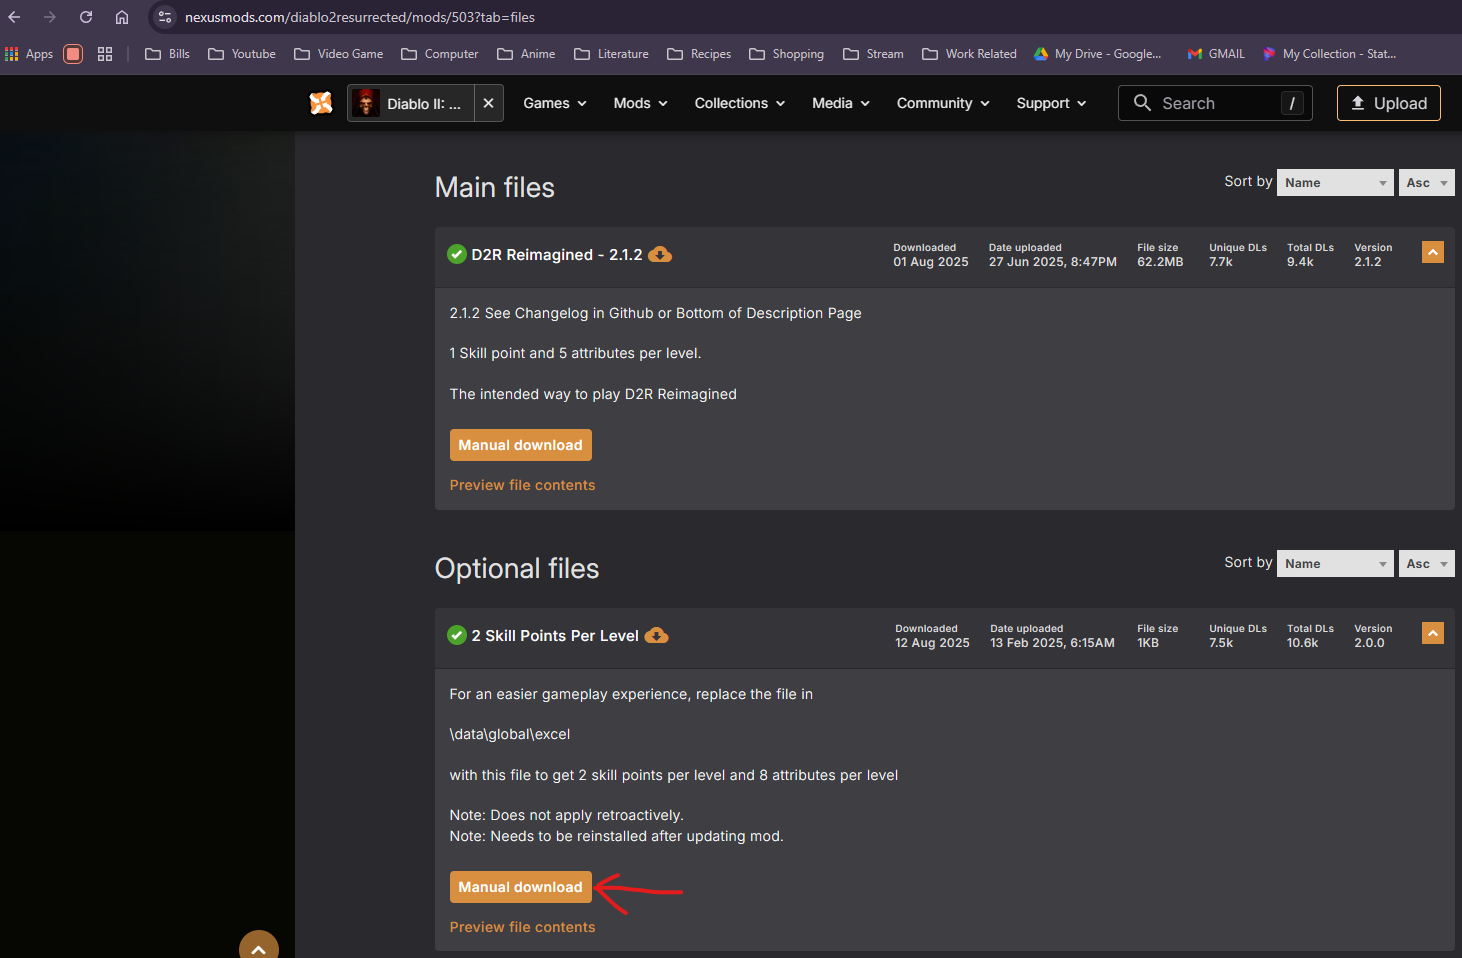The width and height of the screenshot is (1462, 958).
Task: Open the GMAIL bookmark
Action: (1216, 54)
